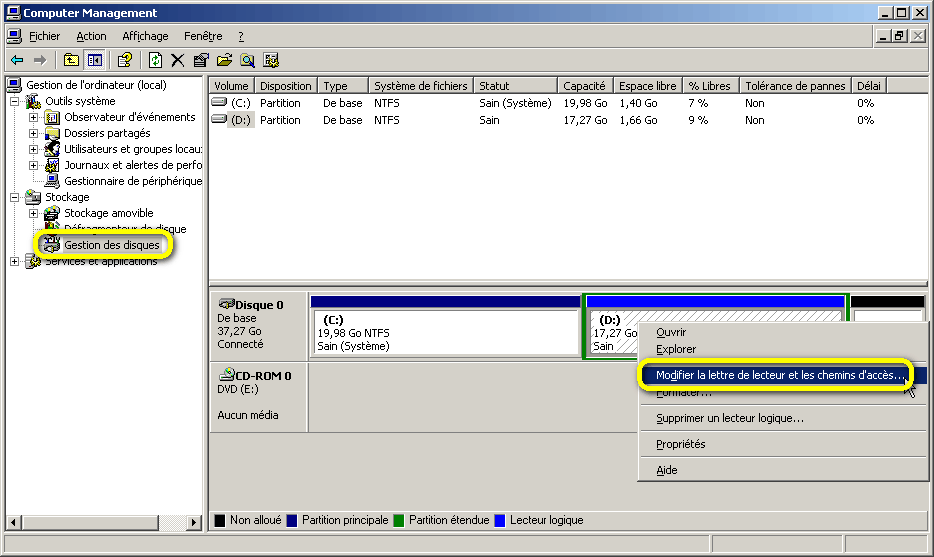Expand Journaux et alertes de performance node

33,165
